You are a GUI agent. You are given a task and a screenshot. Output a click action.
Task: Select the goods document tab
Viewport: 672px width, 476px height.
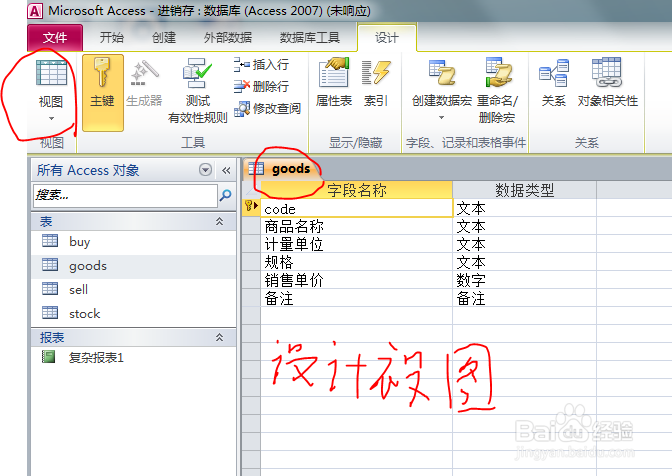(x=283, y=169)
